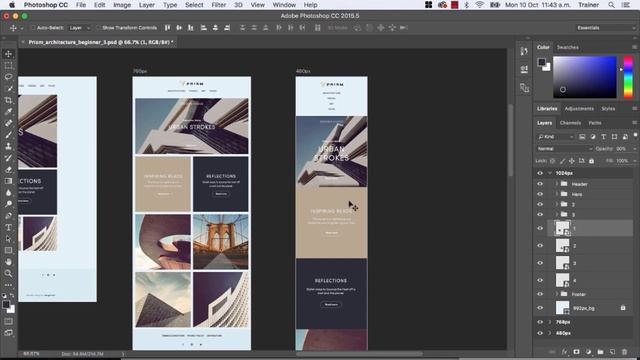Open the Kind layer filter dropdown
640x360 pixels.
click(556, 137)
